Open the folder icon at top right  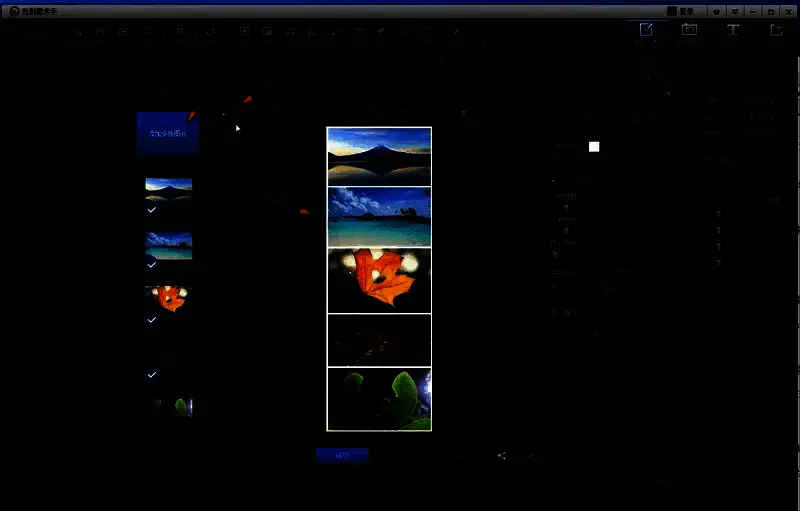[776, 30]
